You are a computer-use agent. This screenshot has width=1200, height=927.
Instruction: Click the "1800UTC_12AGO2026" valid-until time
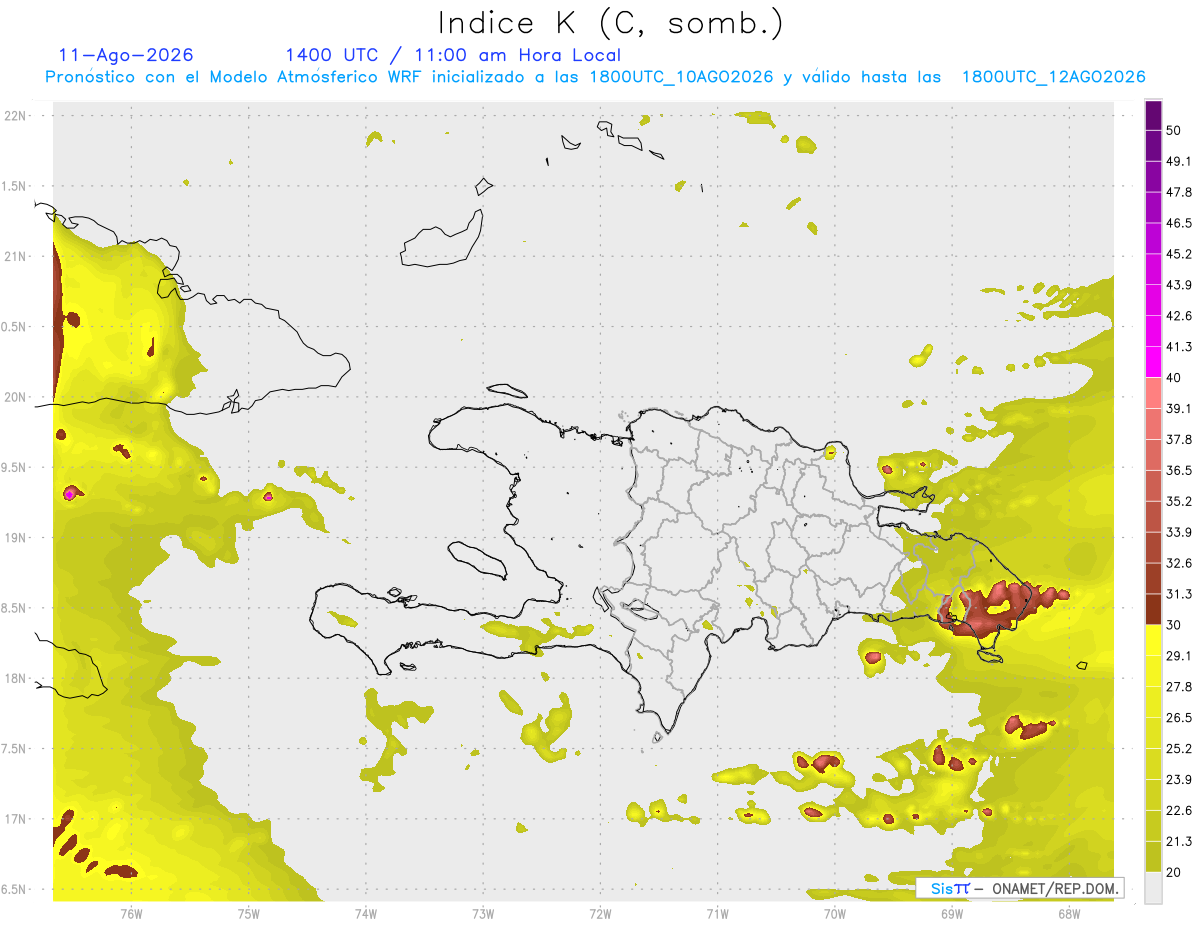pos(1053,77)
